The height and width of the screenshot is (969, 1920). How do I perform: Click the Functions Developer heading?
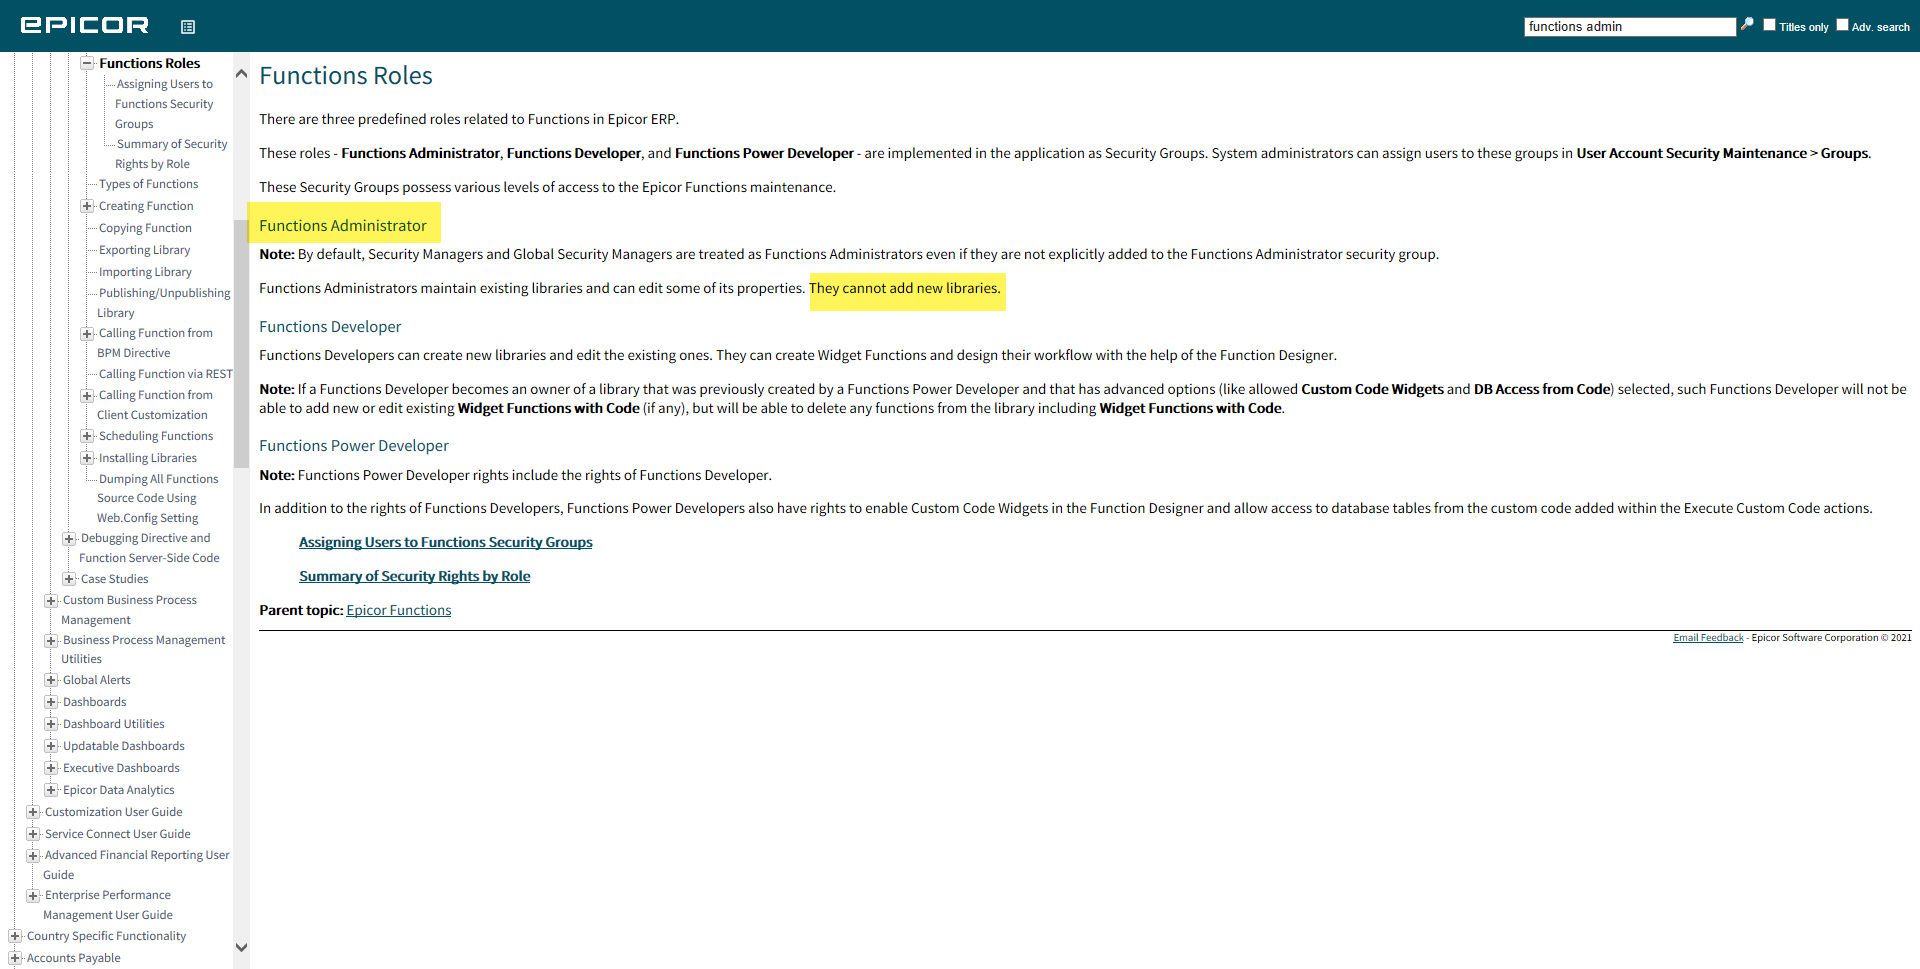click(x=330, y=327)
